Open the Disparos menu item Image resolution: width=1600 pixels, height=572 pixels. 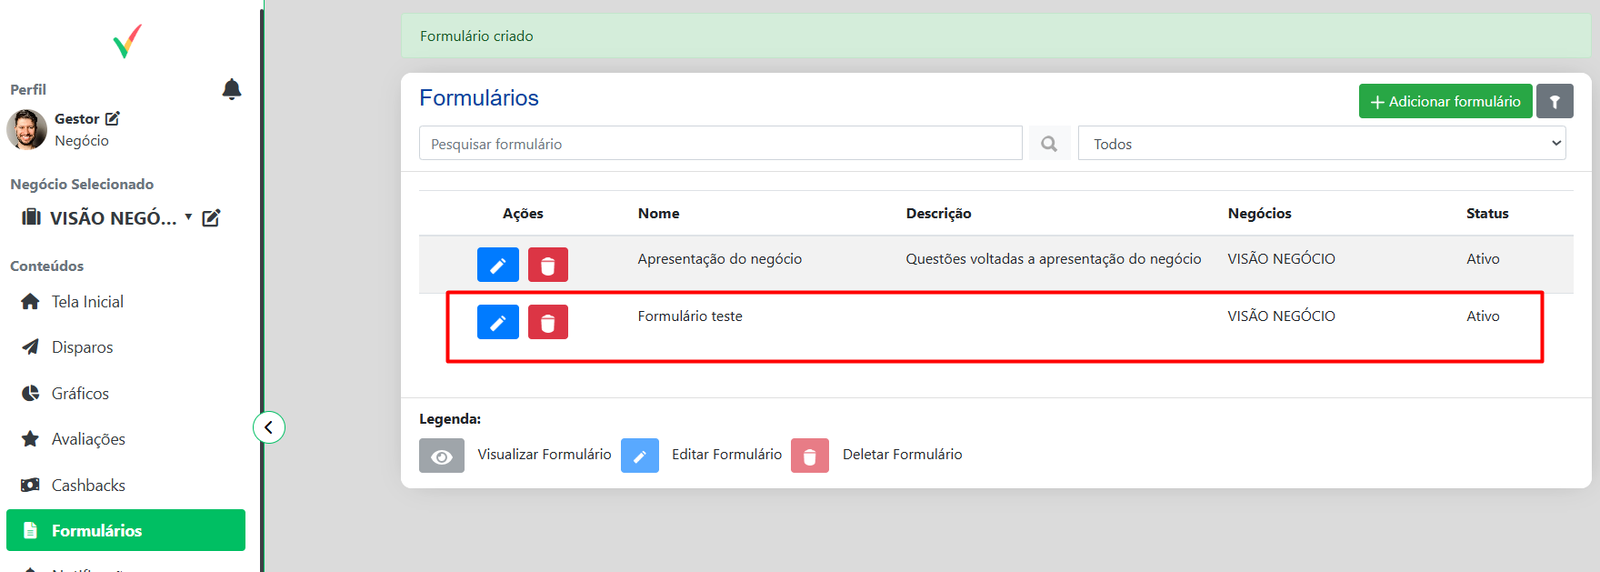(x=82, y=347)
